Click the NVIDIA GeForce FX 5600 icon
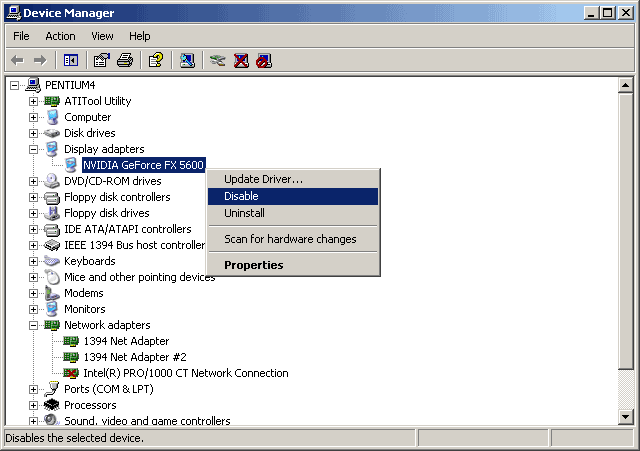The height and width of the screenshot is (451, 640). 71,165
